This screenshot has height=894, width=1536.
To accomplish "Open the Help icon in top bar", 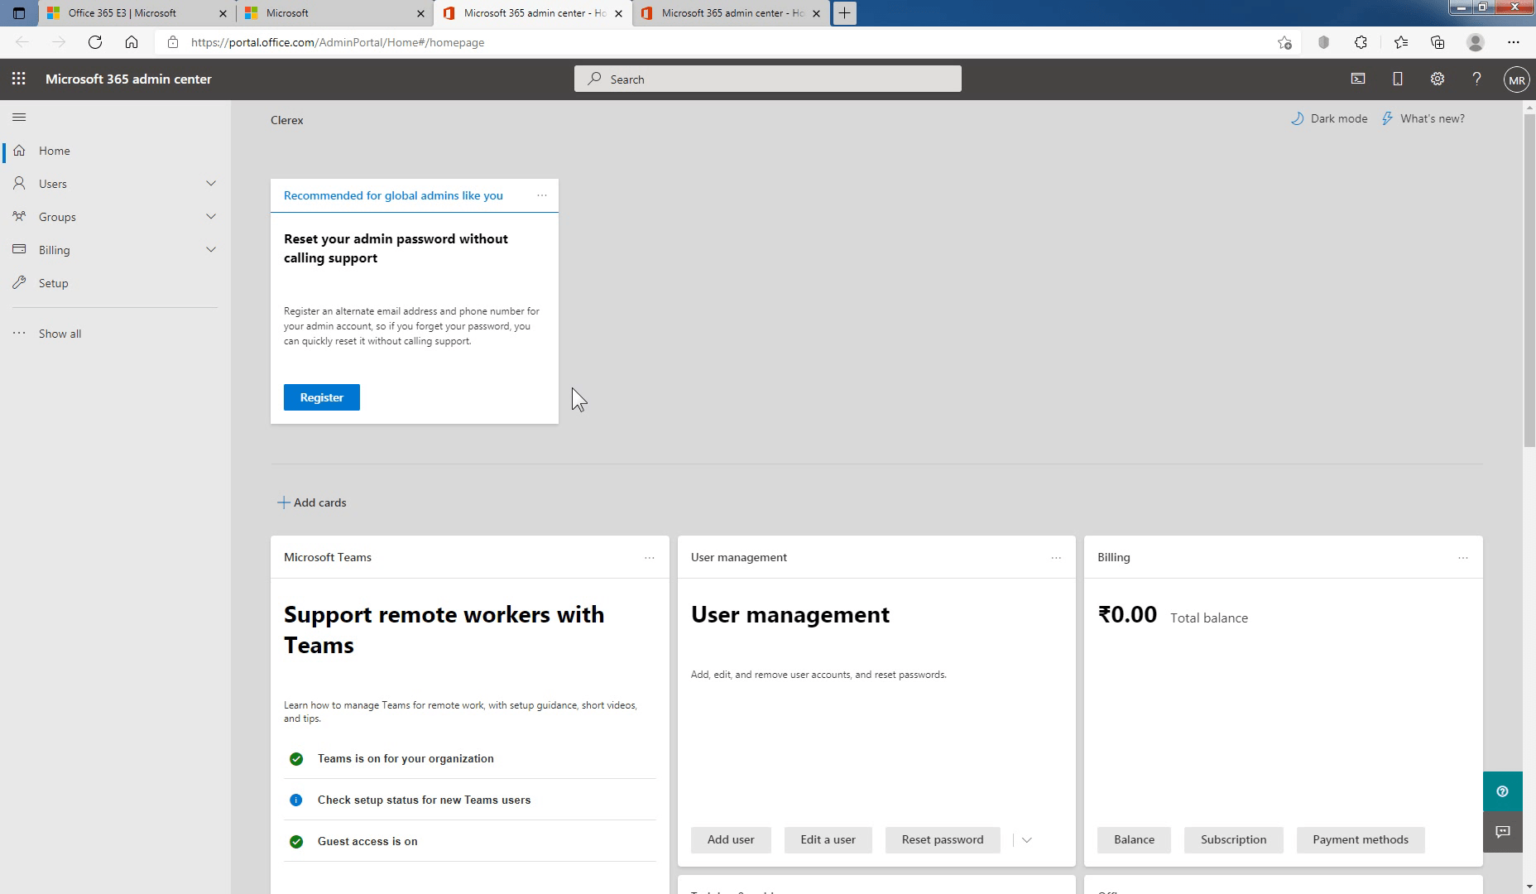I will coord(1477,78).
